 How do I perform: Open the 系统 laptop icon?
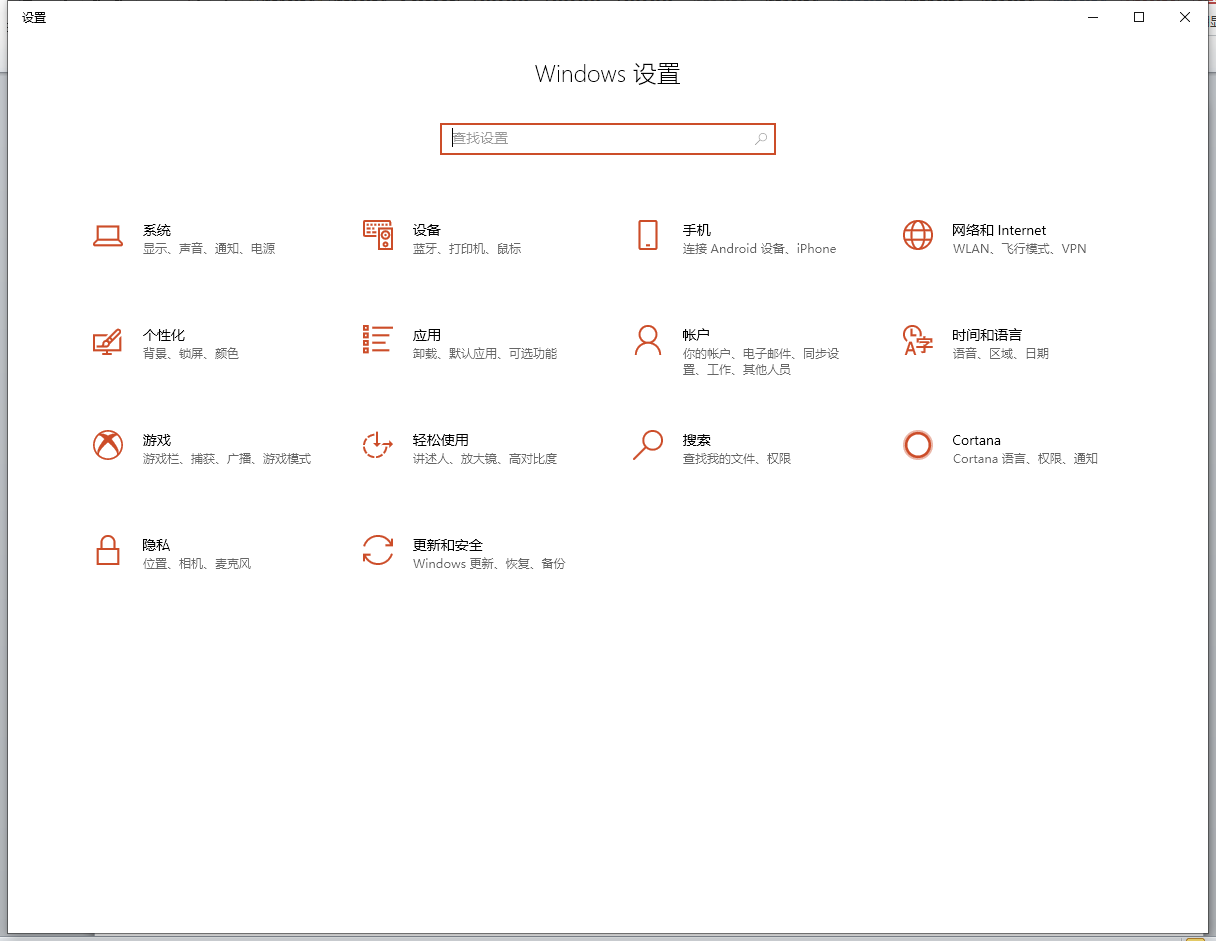[107, 236]
